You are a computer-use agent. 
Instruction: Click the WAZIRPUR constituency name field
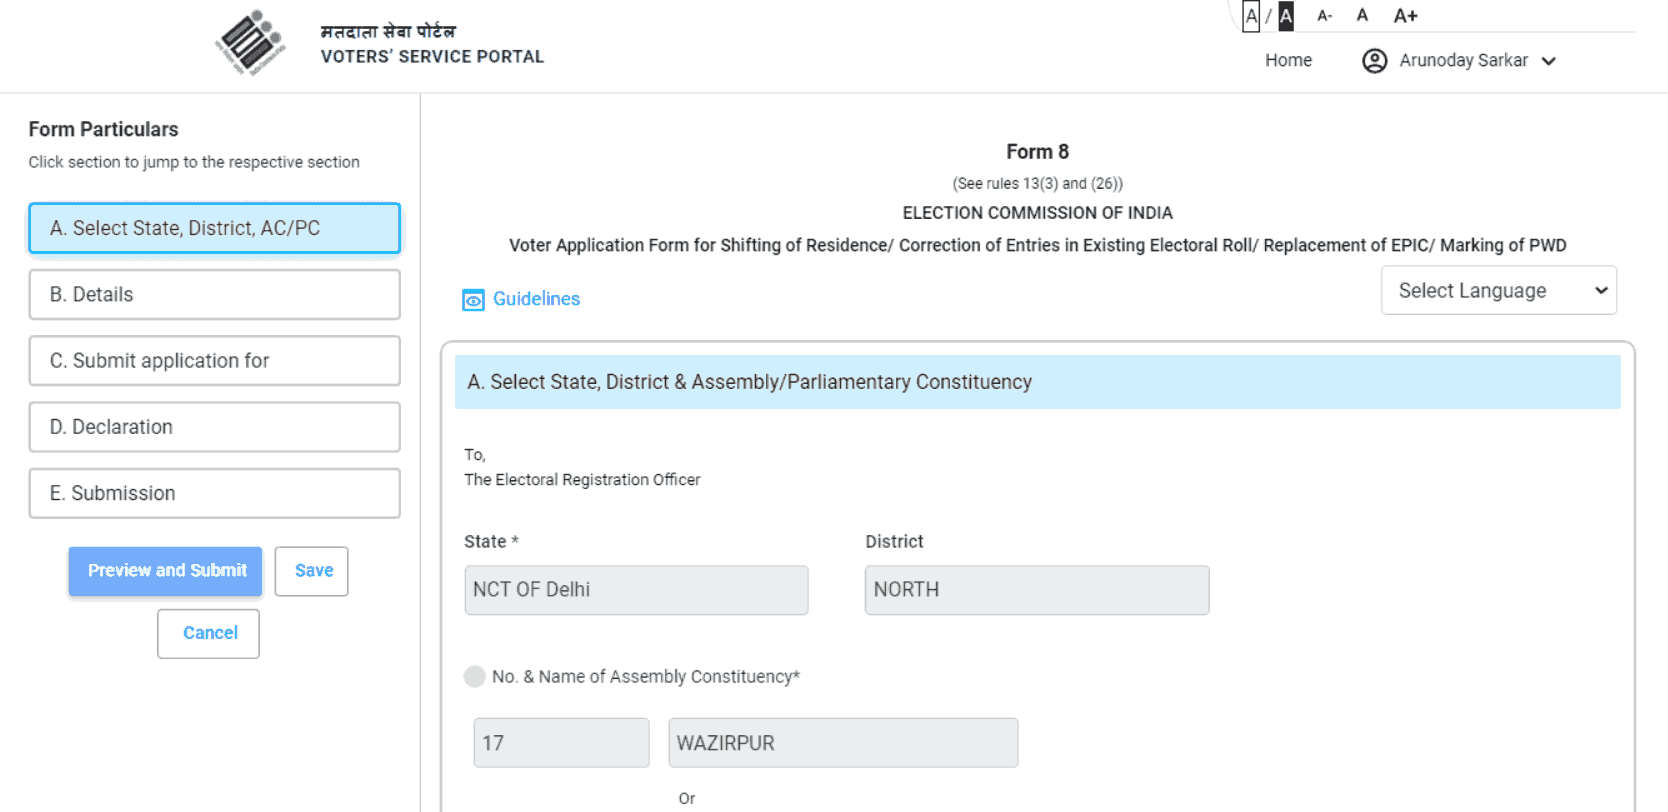click(x=842, y=742)
